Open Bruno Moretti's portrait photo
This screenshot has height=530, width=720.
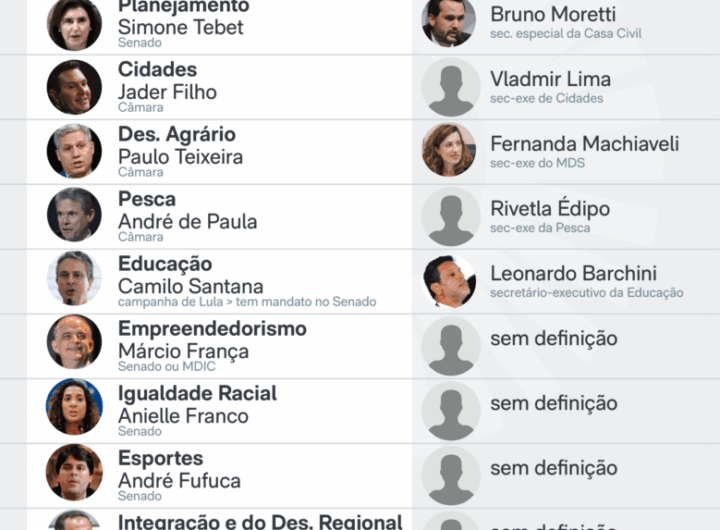[450, 23]
